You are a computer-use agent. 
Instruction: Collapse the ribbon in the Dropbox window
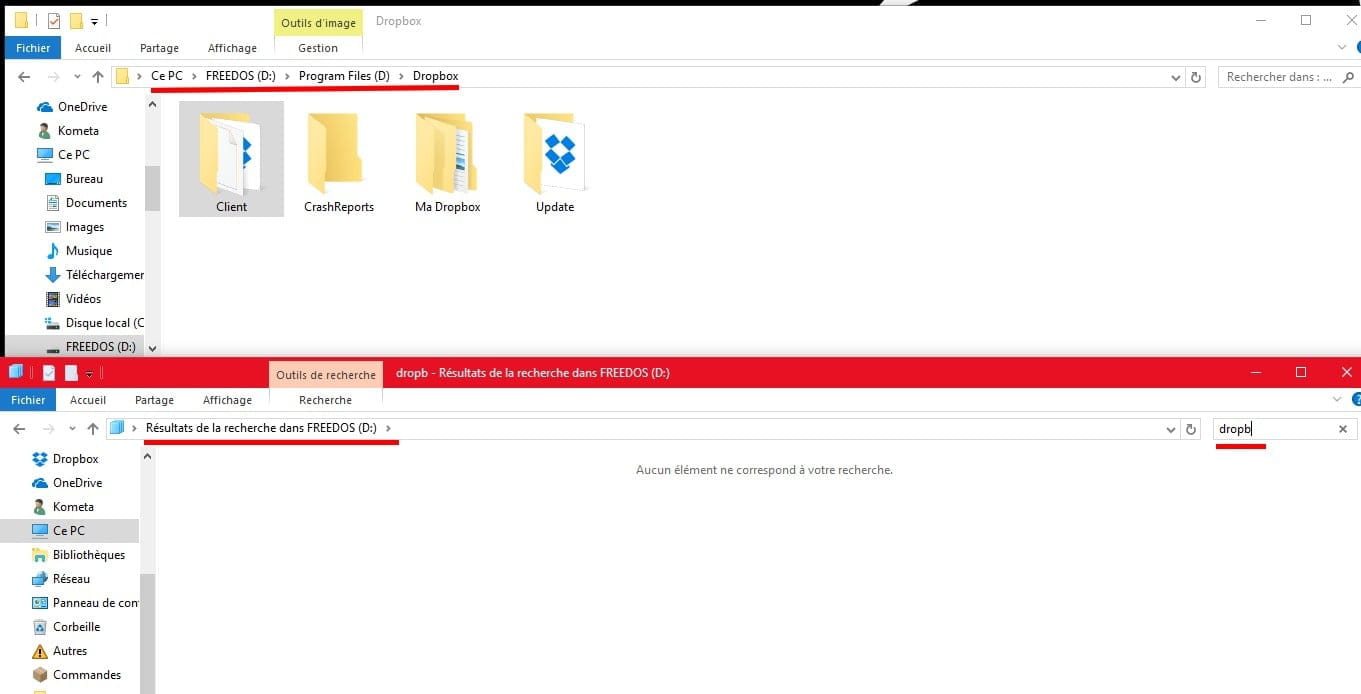tap(1342, 48)
